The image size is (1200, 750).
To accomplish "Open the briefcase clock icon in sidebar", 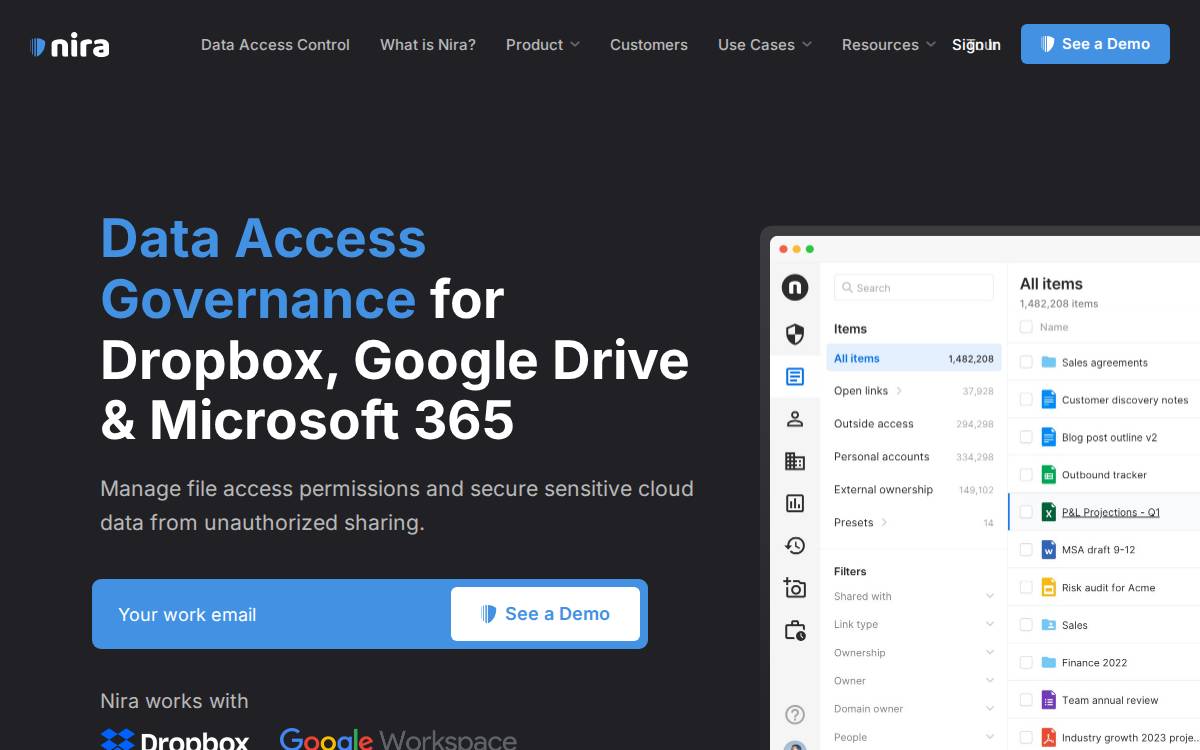I will point(795,630).
